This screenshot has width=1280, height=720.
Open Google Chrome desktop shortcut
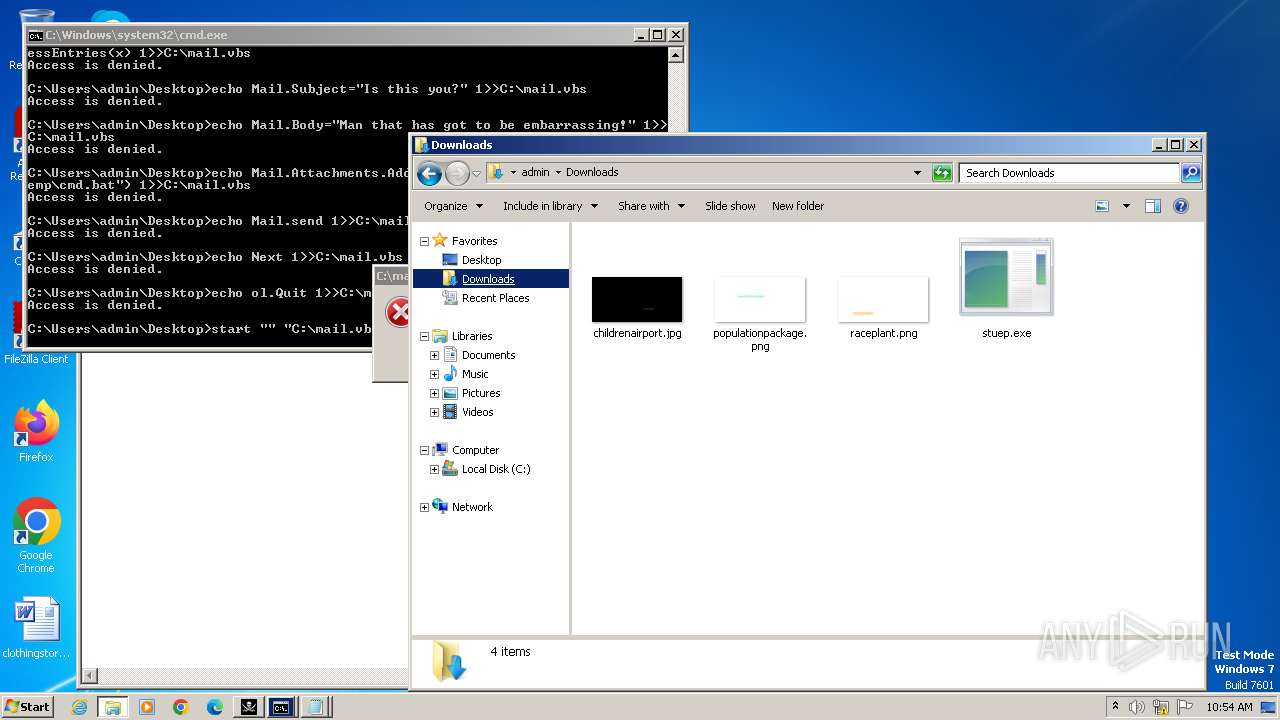[36, 536]
